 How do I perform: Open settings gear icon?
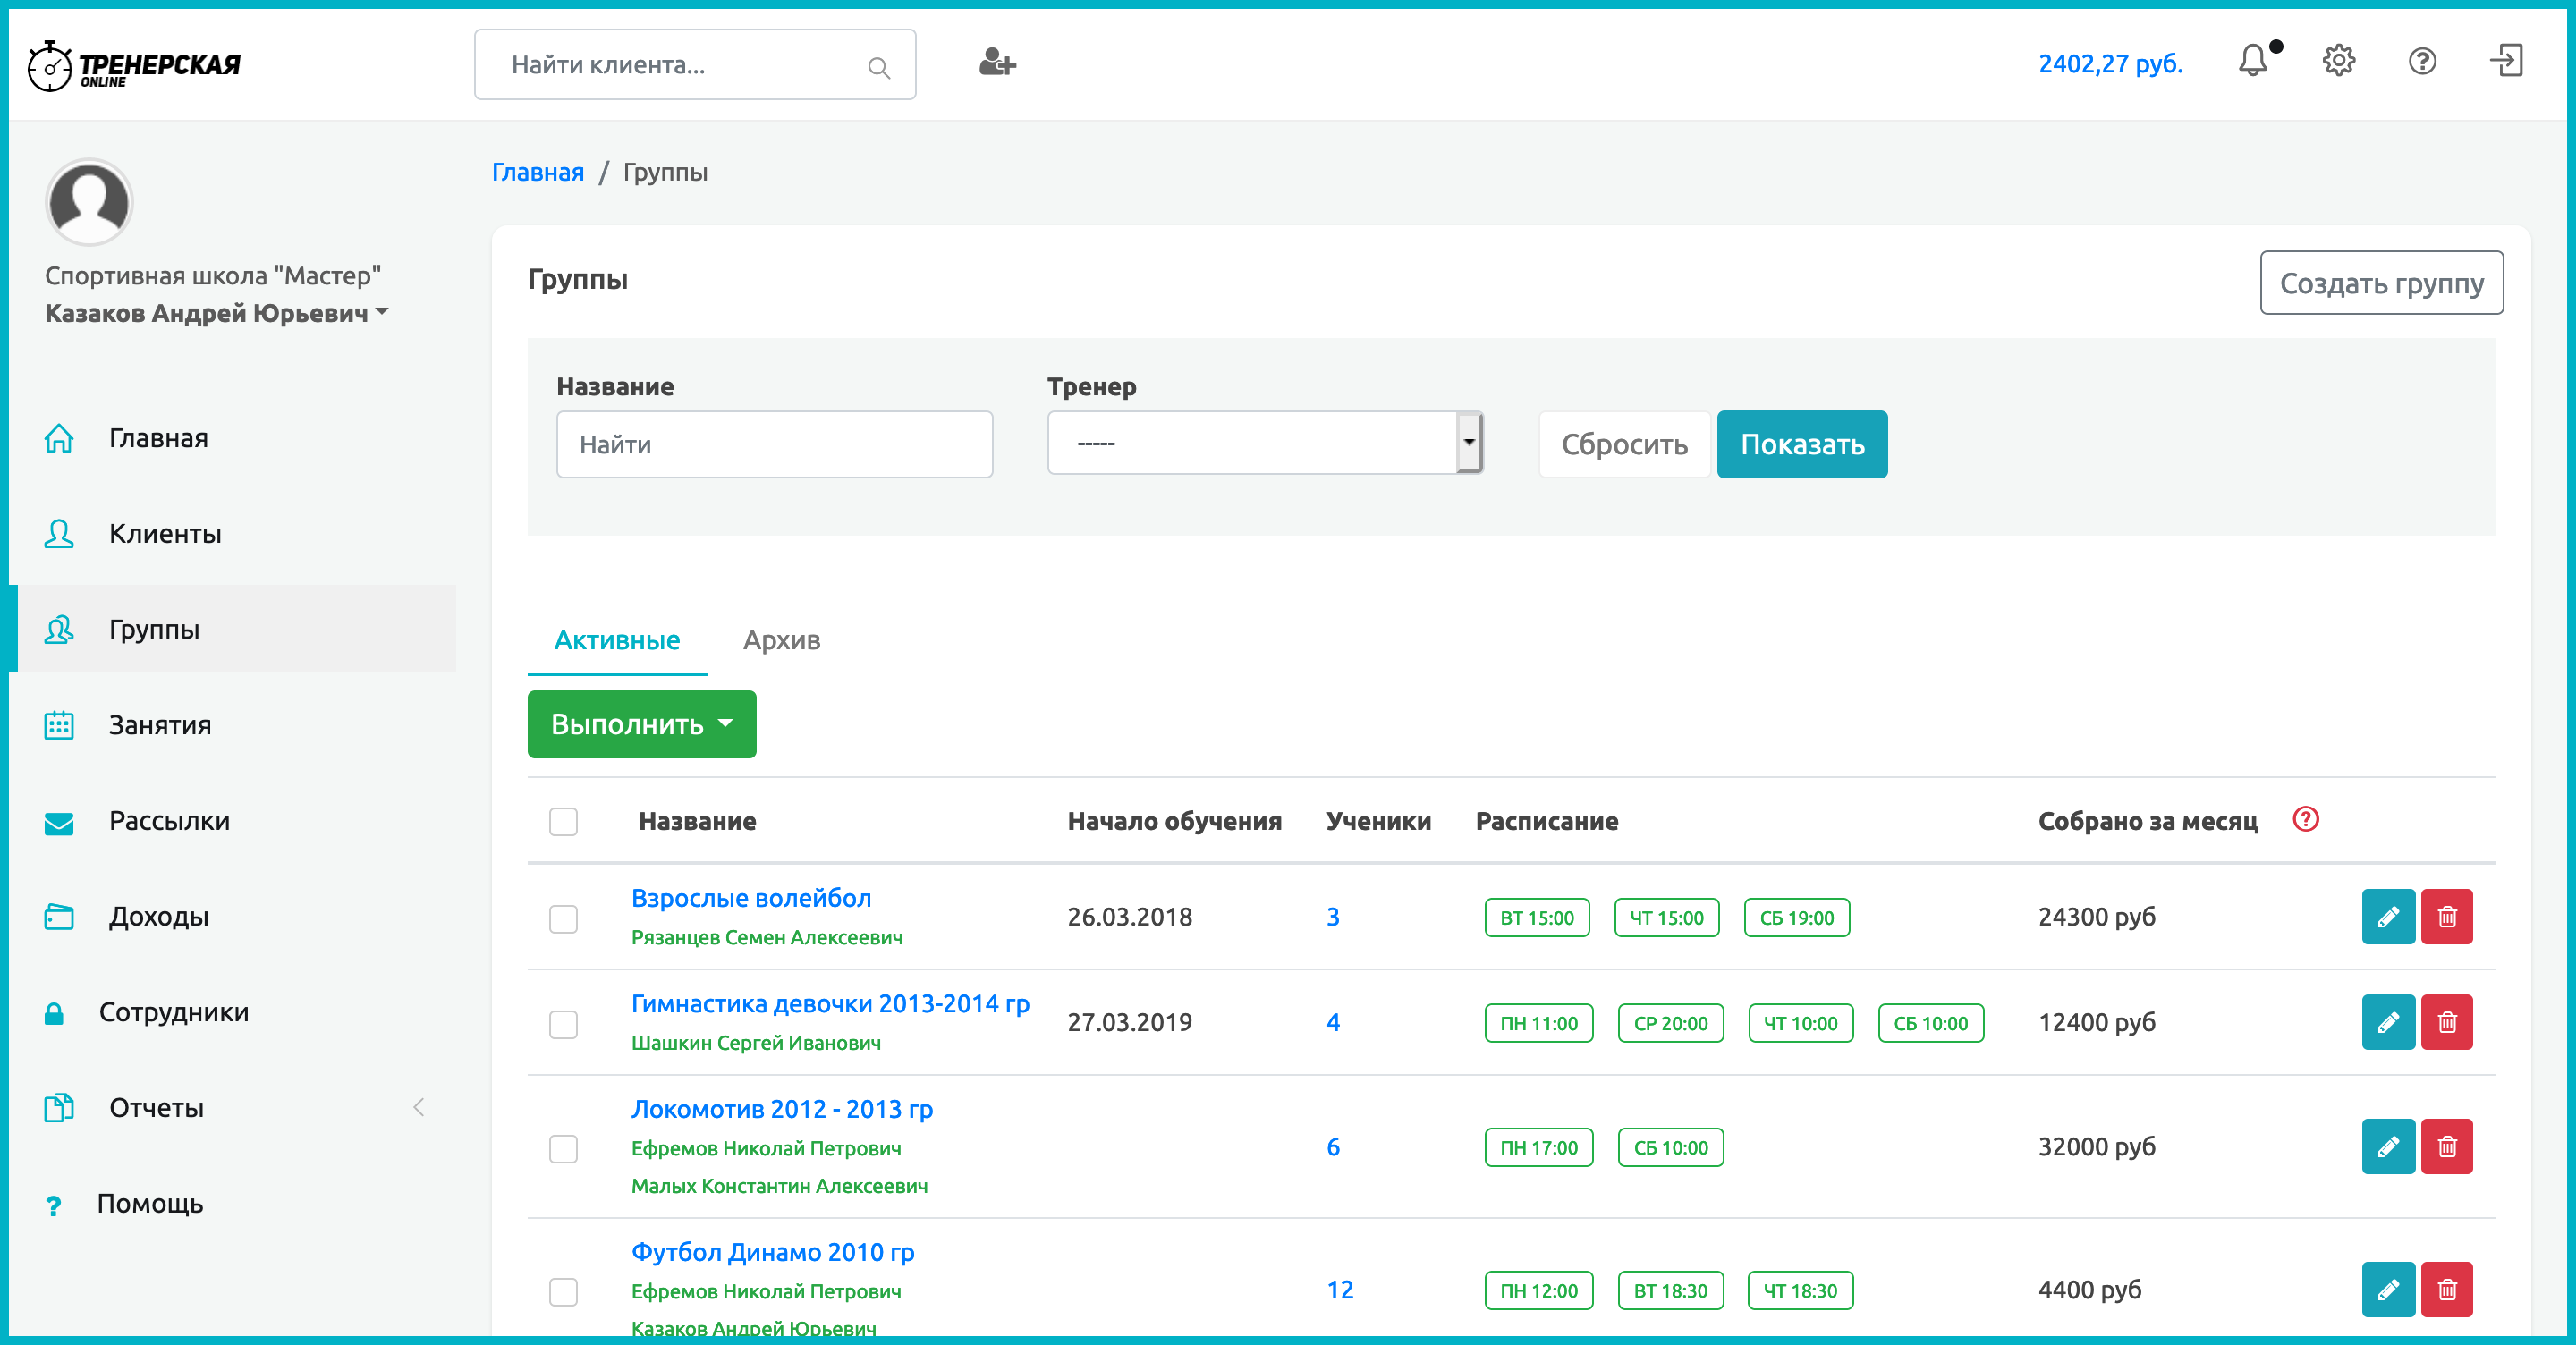click(x=2338, y=62)
